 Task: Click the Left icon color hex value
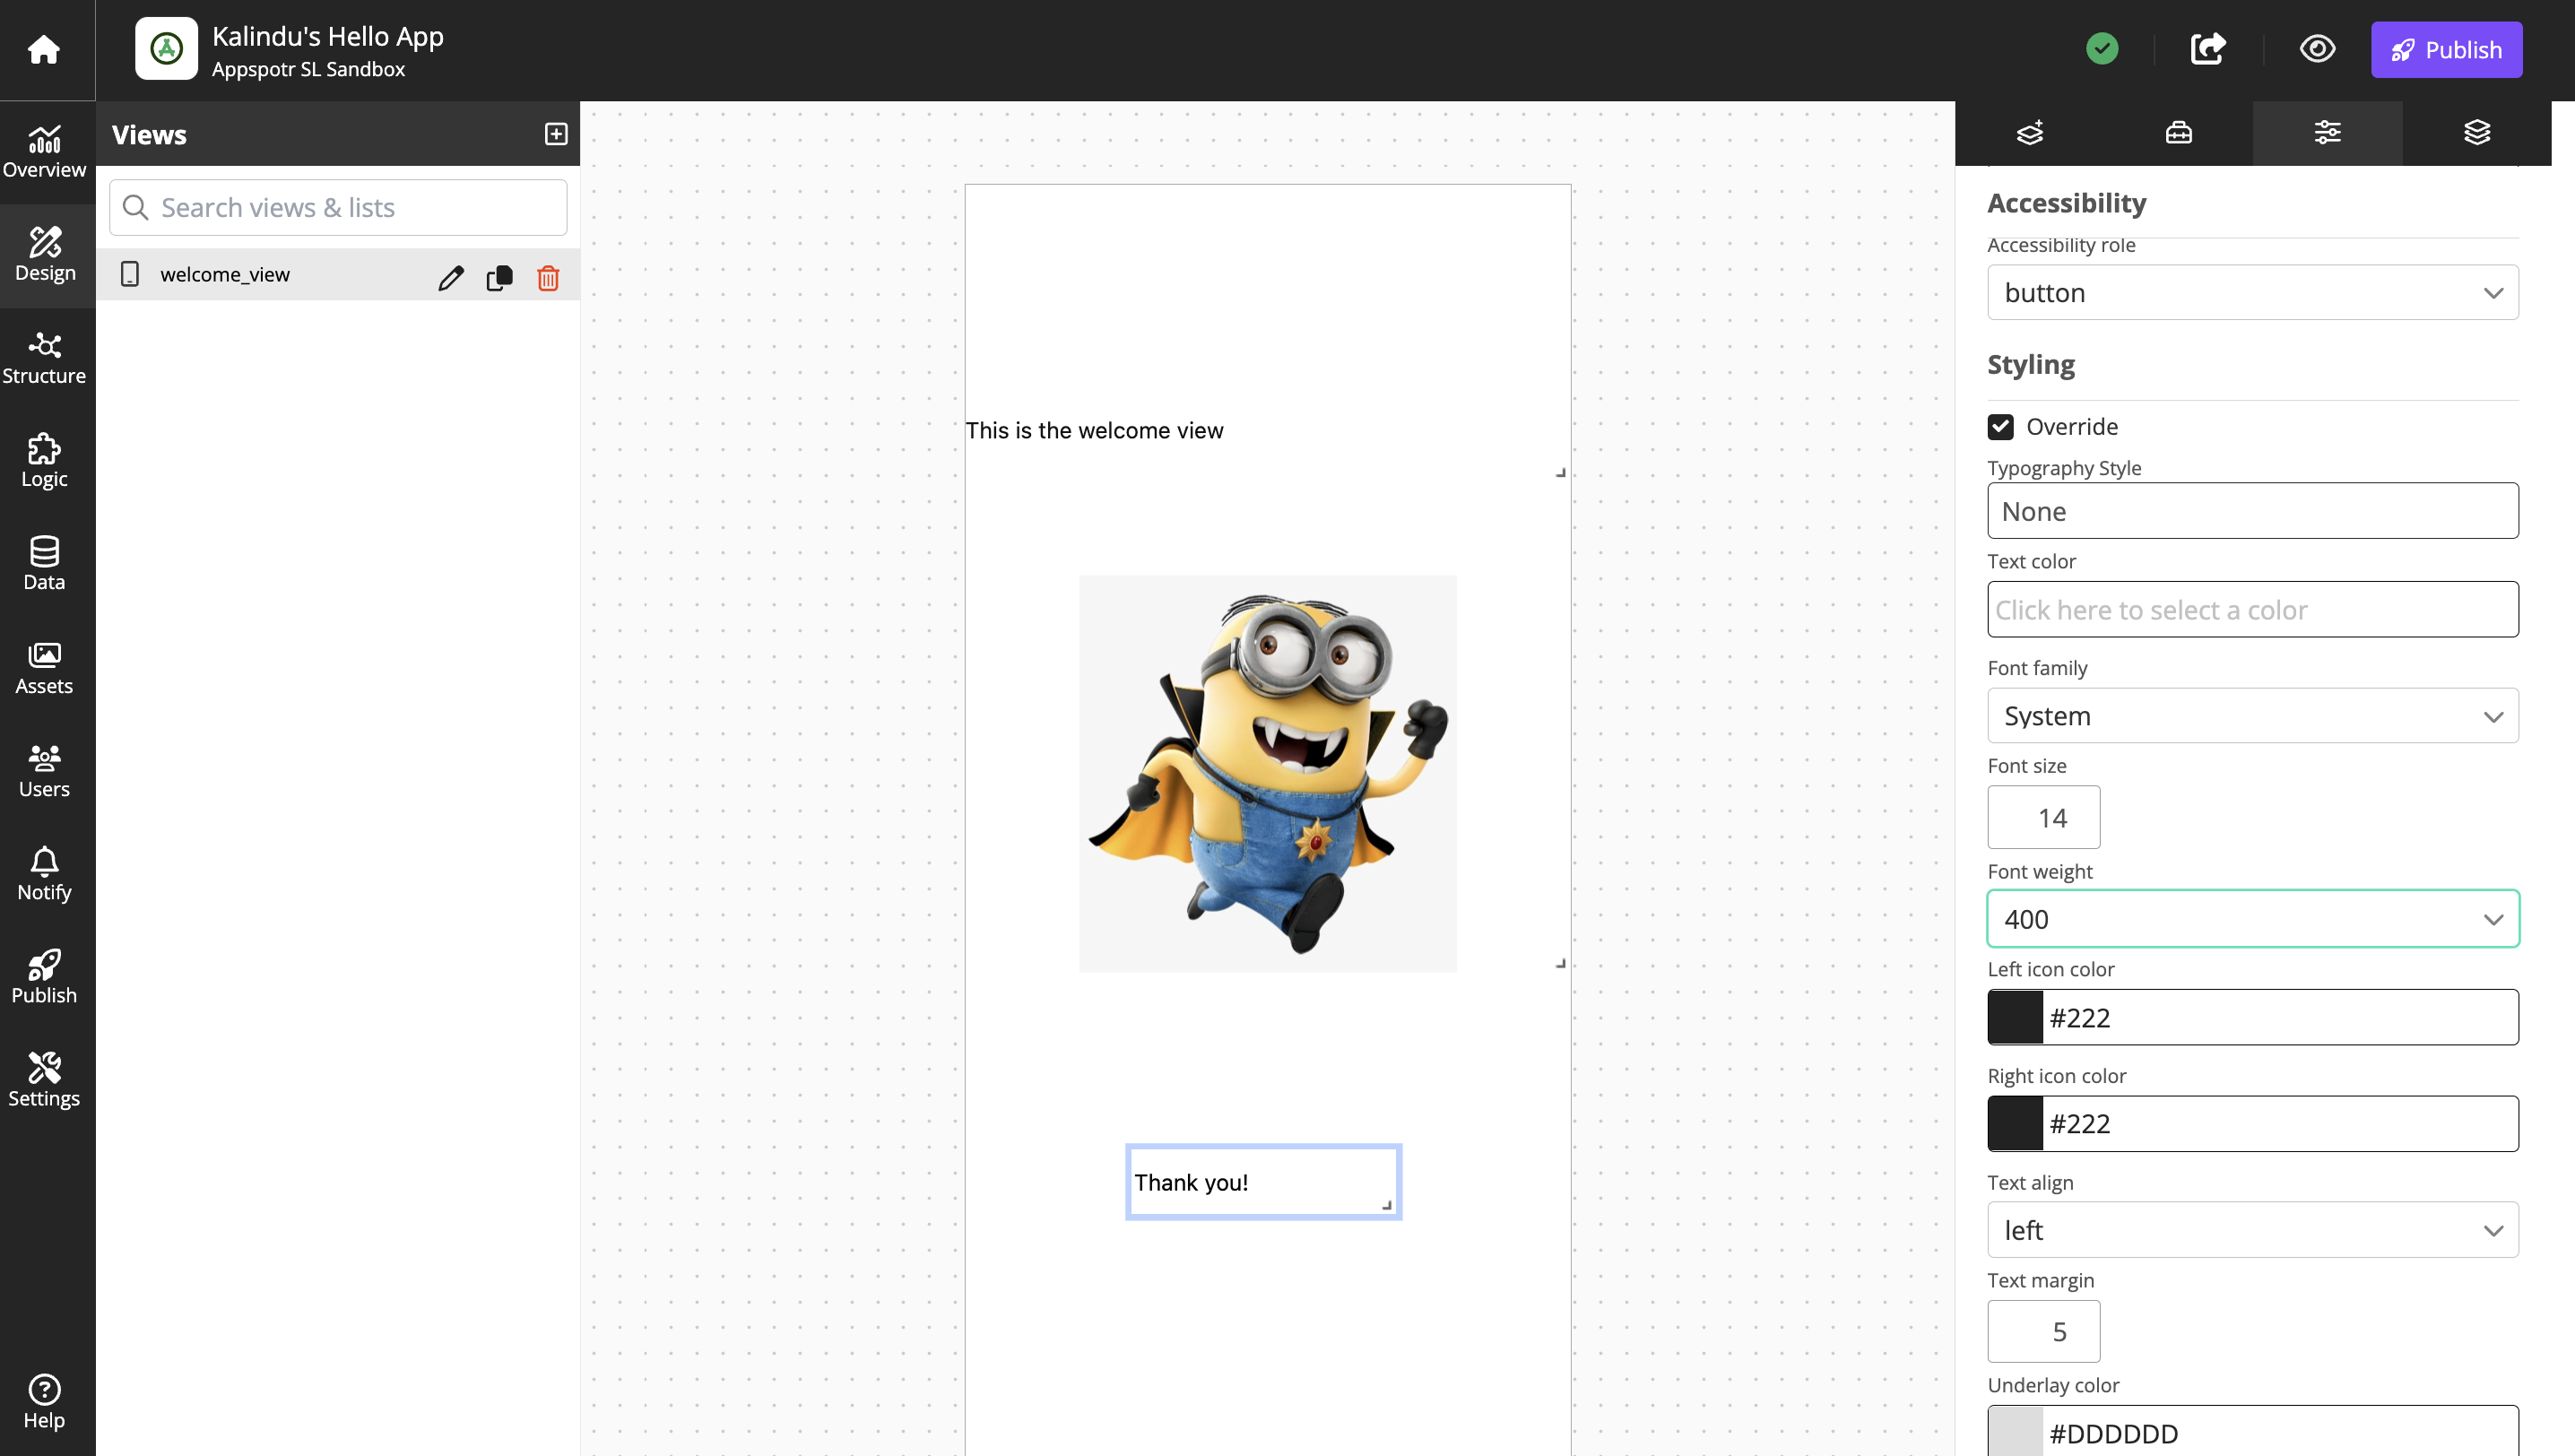click(2080, 1017)
